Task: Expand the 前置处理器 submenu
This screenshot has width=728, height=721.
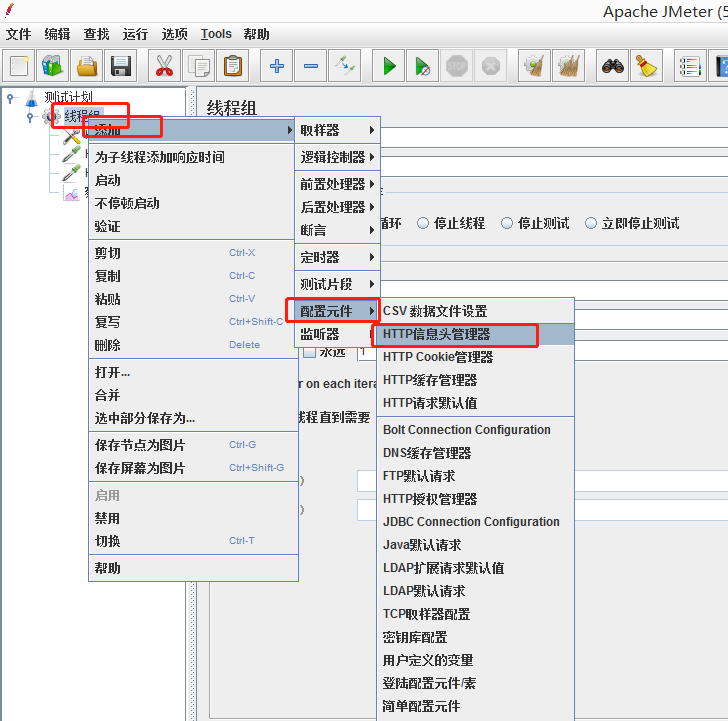Action: tap(338, 184)
